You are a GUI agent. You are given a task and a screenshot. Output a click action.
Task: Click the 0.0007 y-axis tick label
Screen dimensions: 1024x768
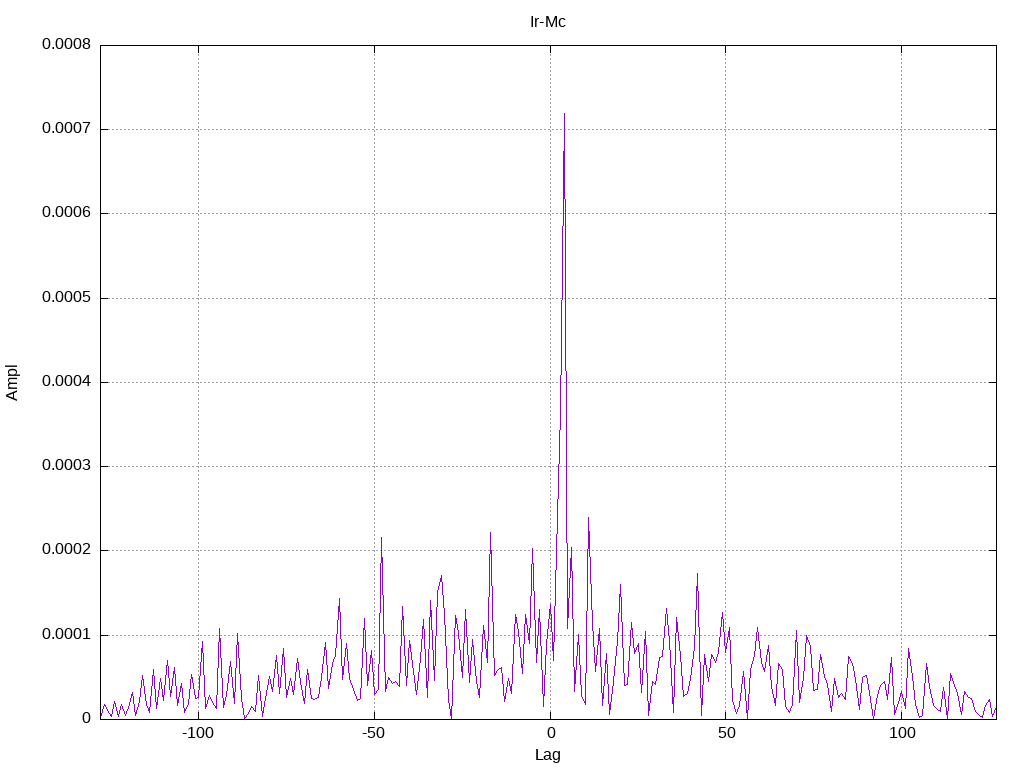(66, 129)
